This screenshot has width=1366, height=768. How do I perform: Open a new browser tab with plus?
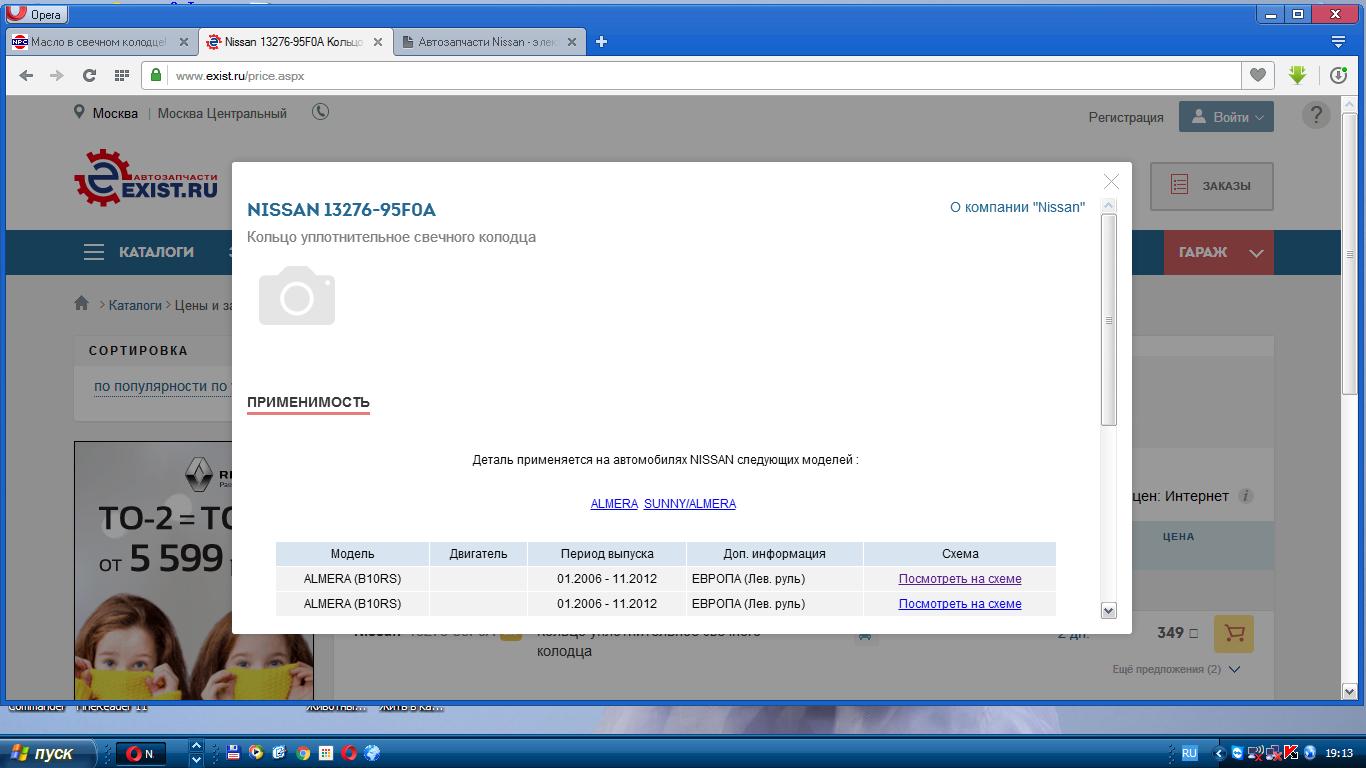tap(601, 42)
